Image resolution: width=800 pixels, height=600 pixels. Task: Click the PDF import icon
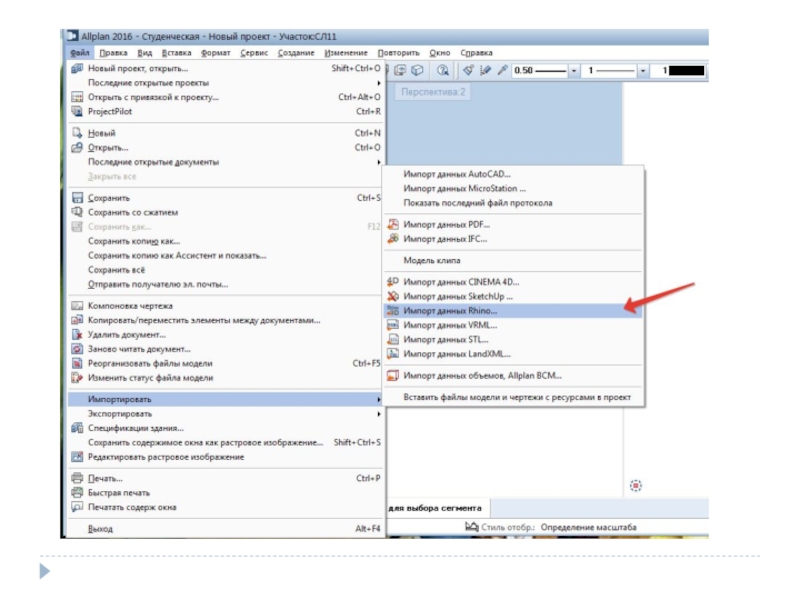click(393, 225)
